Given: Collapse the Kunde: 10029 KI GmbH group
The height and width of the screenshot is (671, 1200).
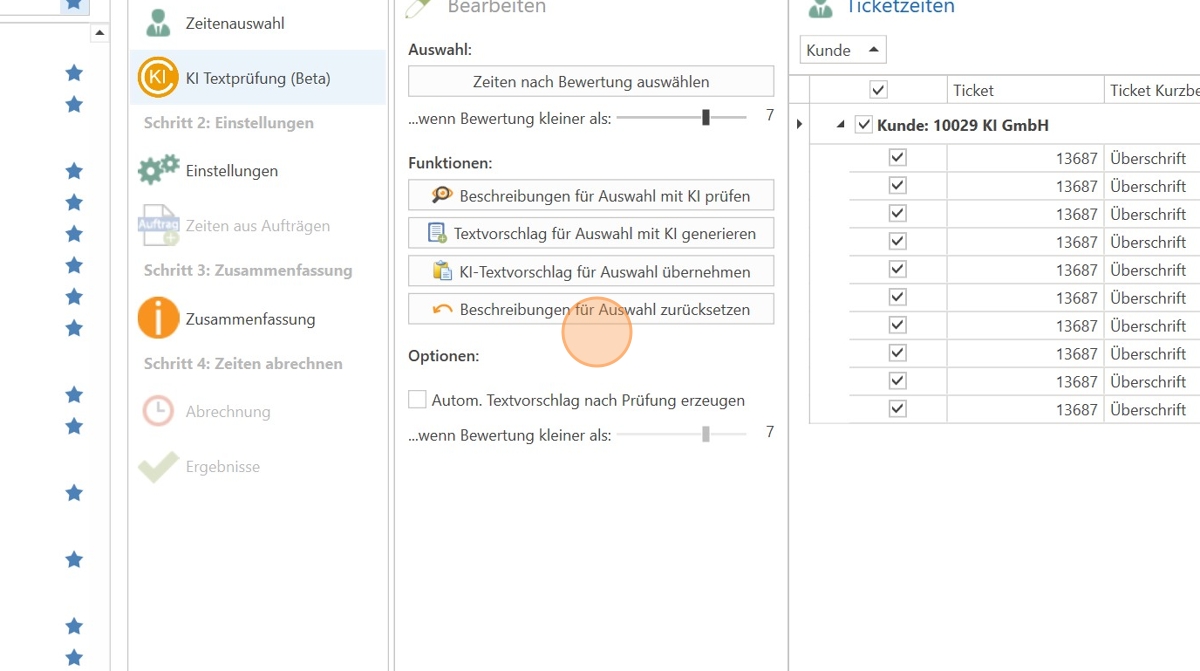Looking at the screenshot, I should pyautogui.click(x=839, y=125).
